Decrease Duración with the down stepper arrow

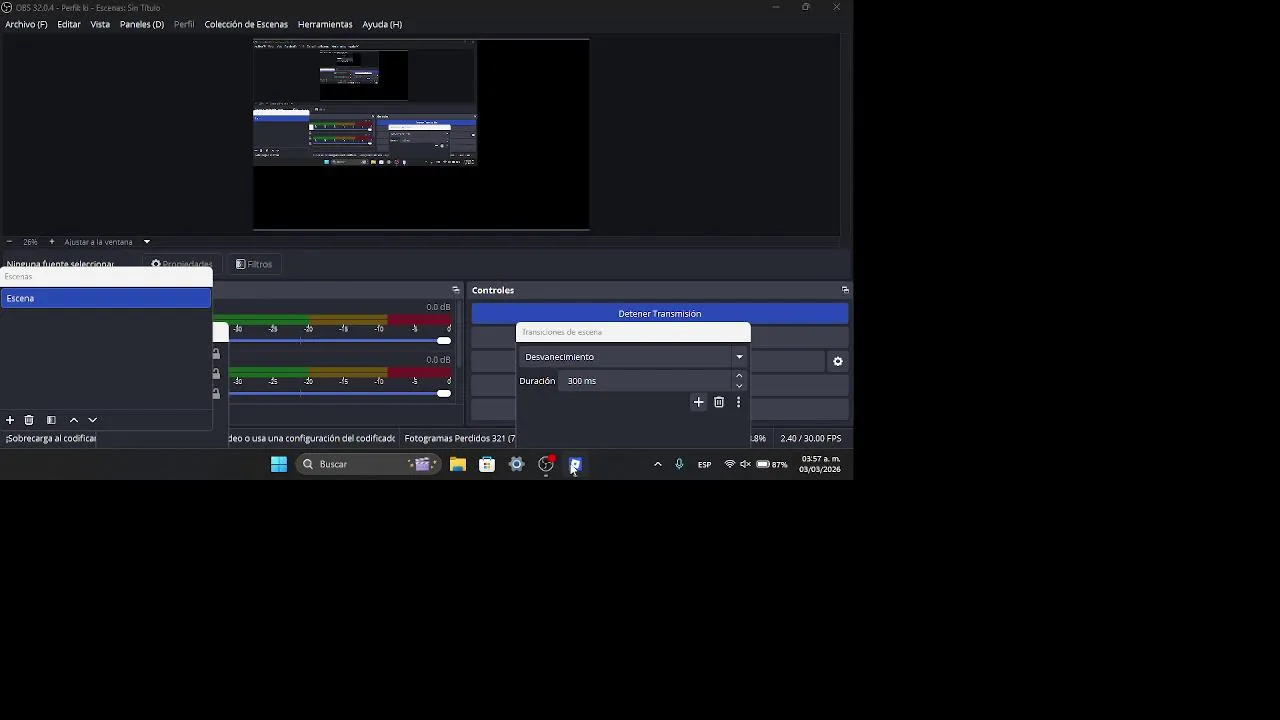739,386
